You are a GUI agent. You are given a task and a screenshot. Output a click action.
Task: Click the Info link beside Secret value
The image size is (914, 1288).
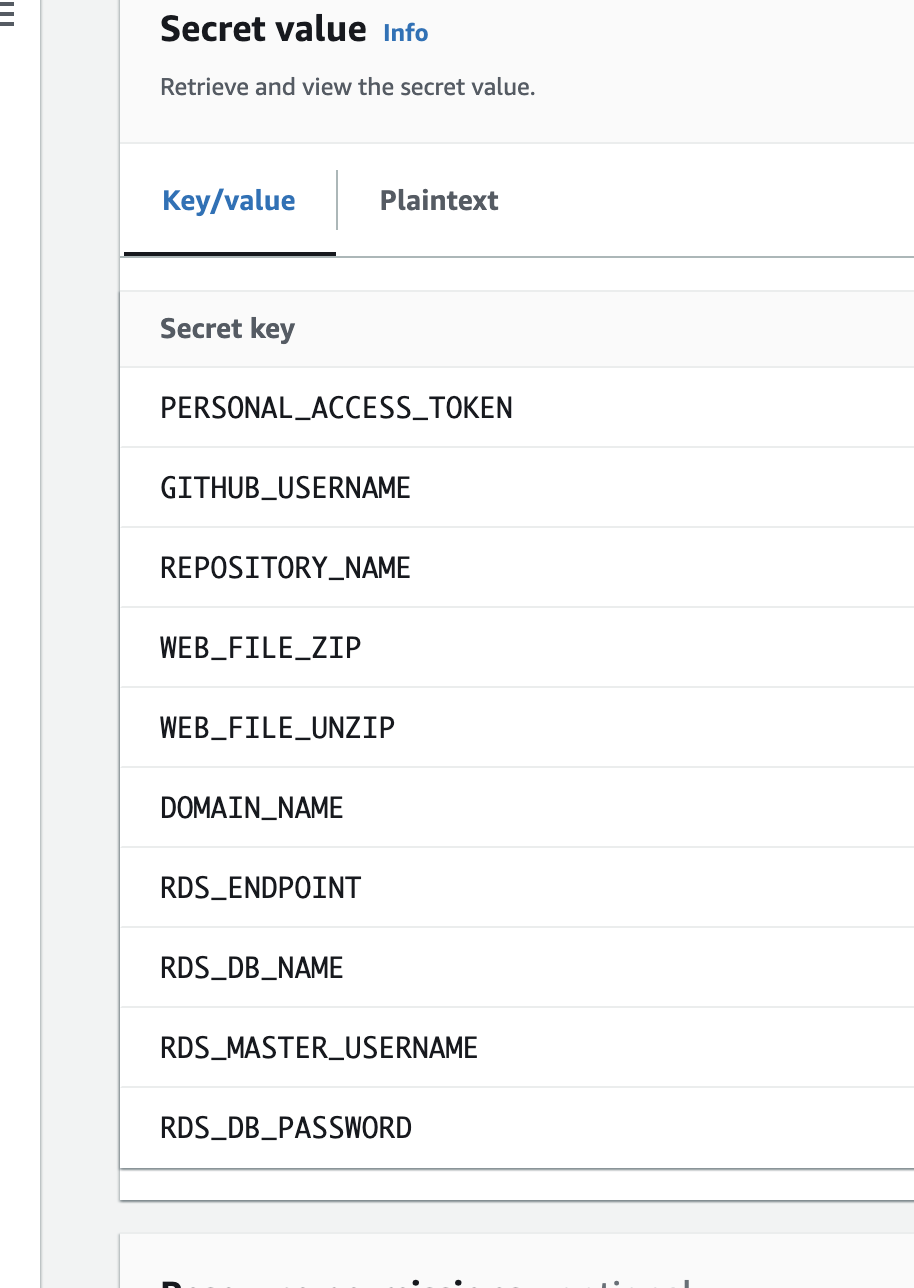(405, 33)
